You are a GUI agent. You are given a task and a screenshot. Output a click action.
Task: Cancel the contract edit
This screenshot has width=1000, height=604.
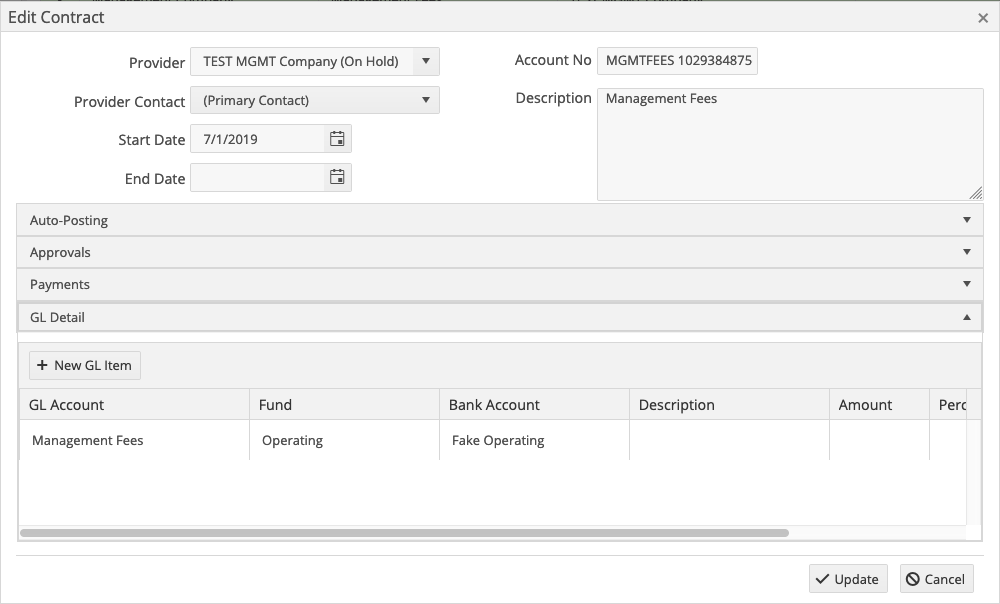click(x=936, y=578)
